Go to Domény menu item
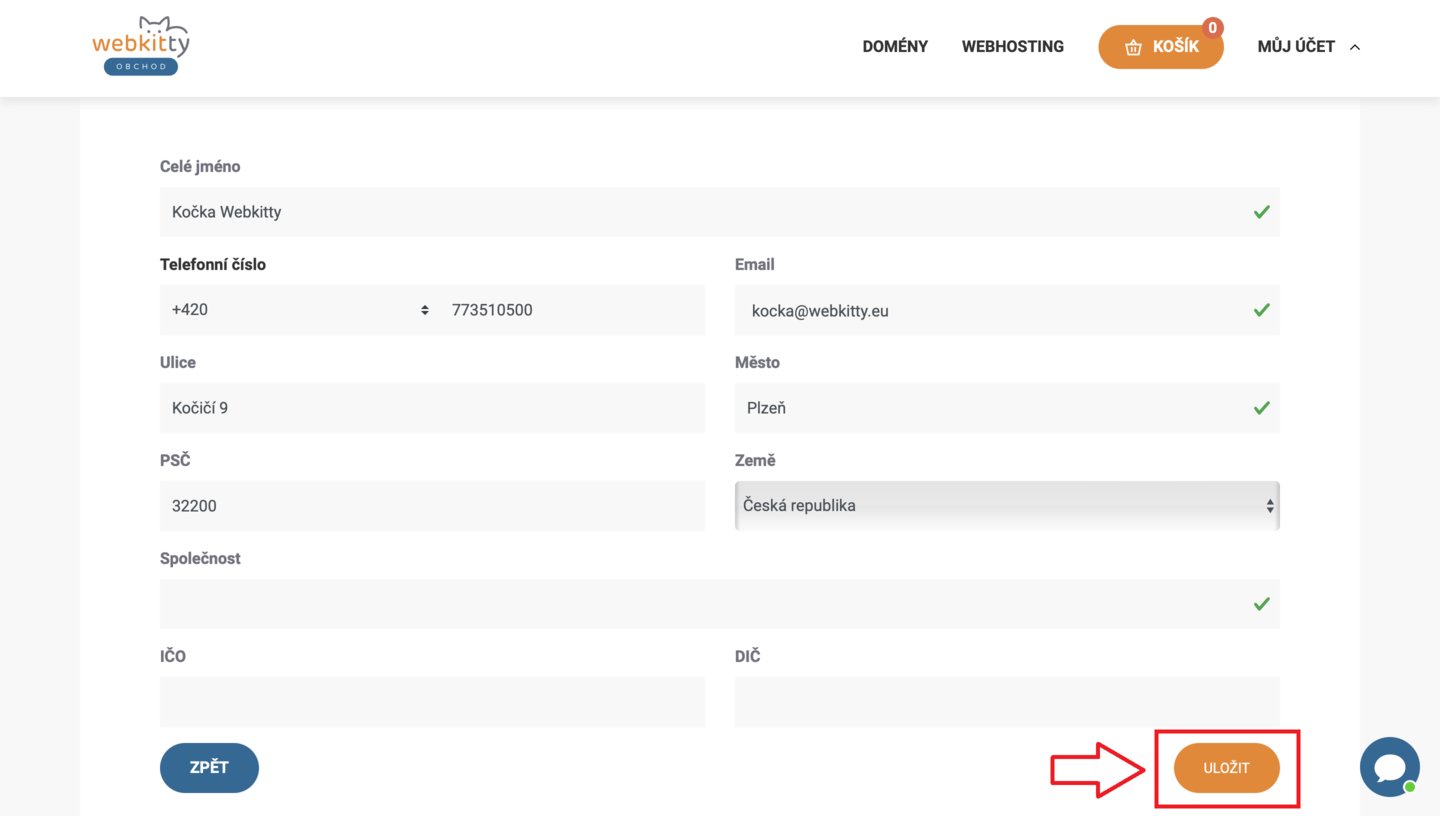Screen dimensions: 1440x816 895,47
